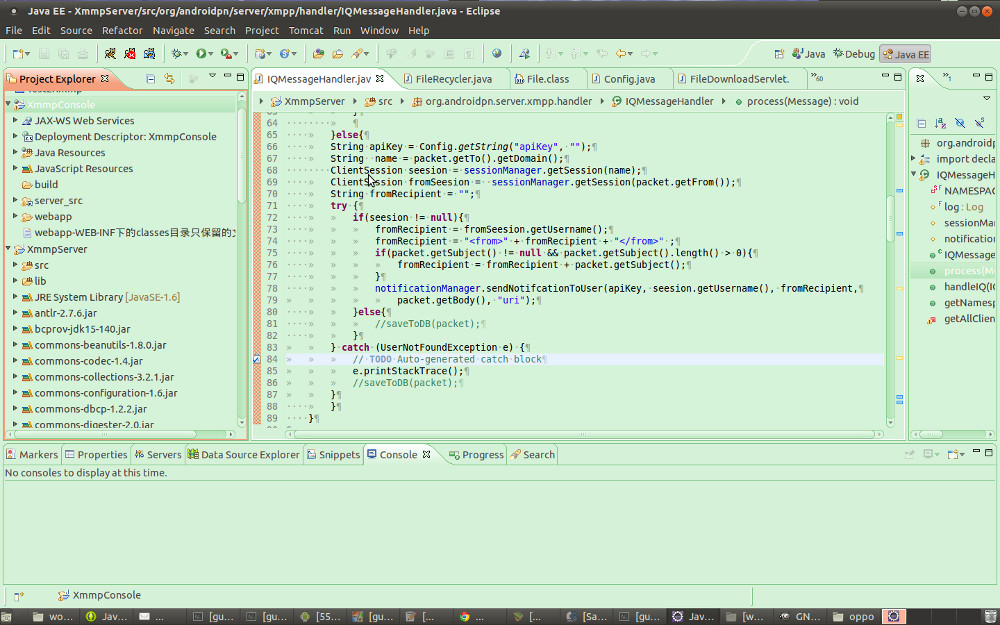Click back navigation arrow in toolbar

tap(623, 54)
